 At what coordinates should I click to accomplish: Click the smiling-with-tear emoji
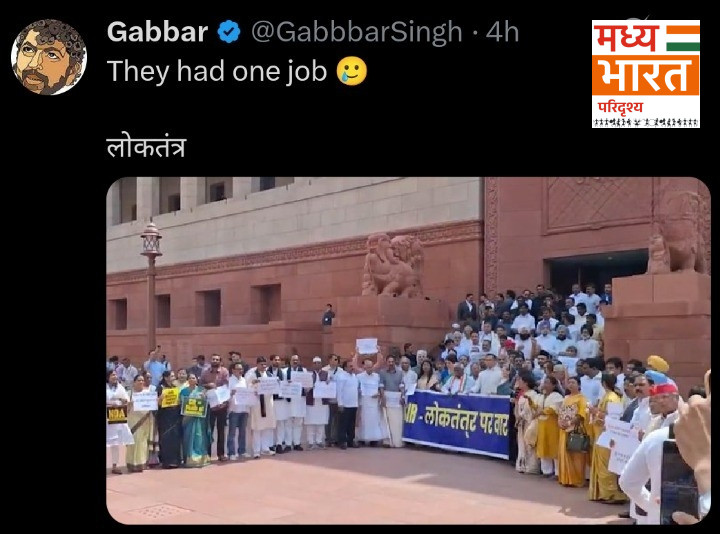tap(352, 71)
